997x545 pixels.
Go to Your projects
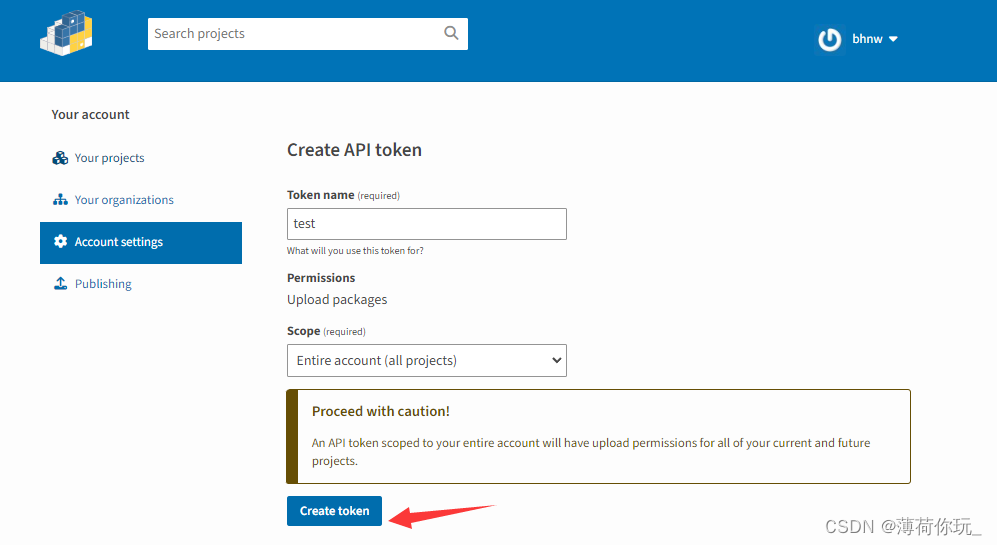[109, 158]
